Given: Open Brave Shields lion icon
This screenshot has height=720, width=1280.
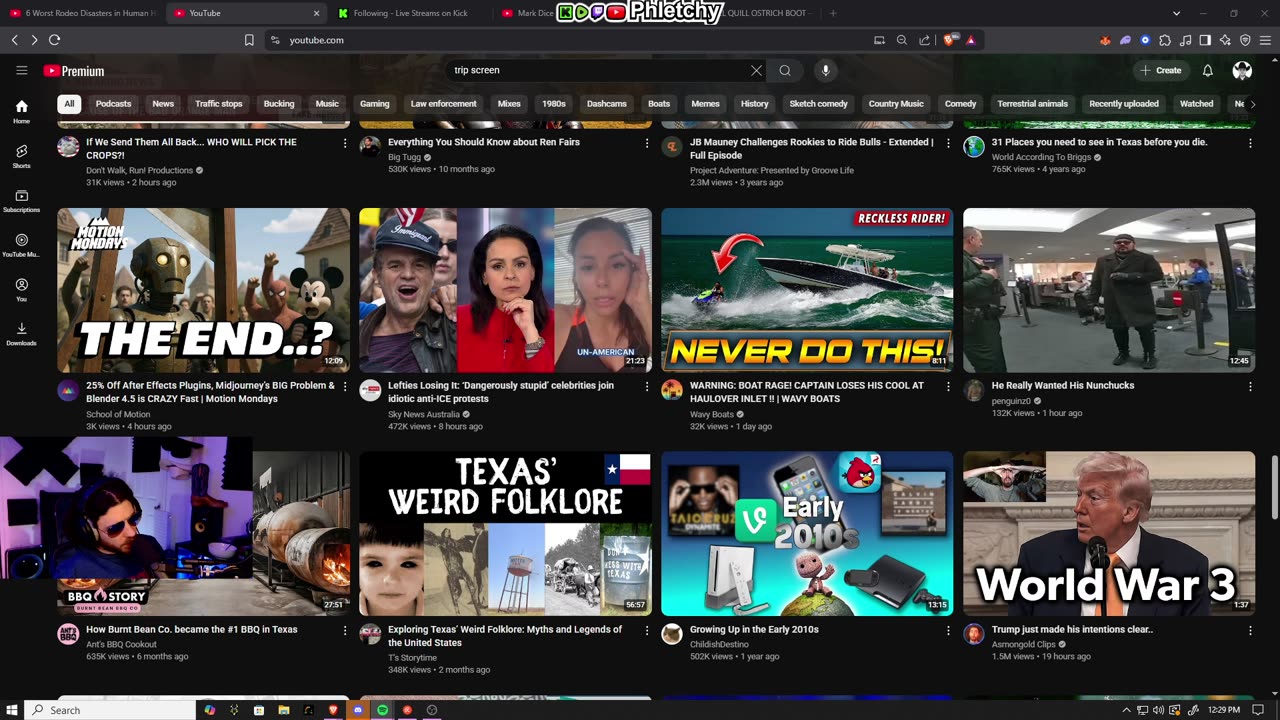Looking at the screenshot, I should pyautogui.click(x=949, y=40).
